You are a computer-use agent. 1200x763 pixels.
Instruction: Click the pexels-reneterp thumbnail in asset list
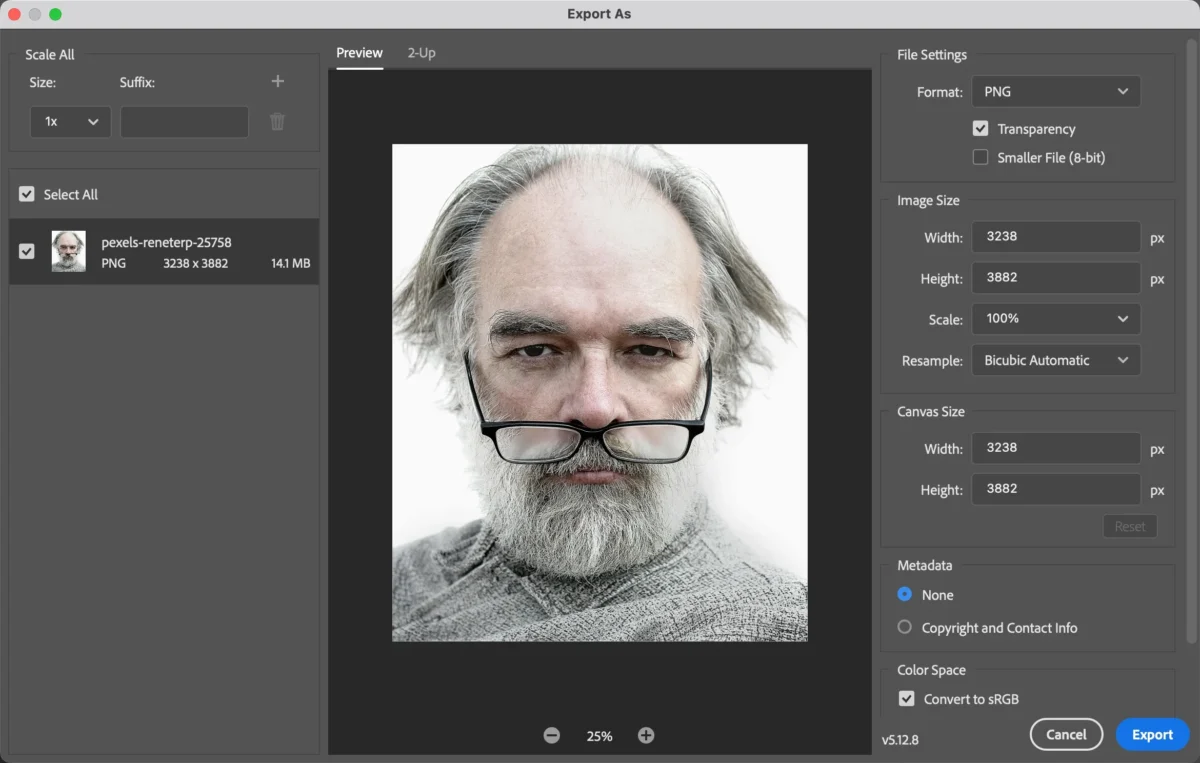click(69, 252)
